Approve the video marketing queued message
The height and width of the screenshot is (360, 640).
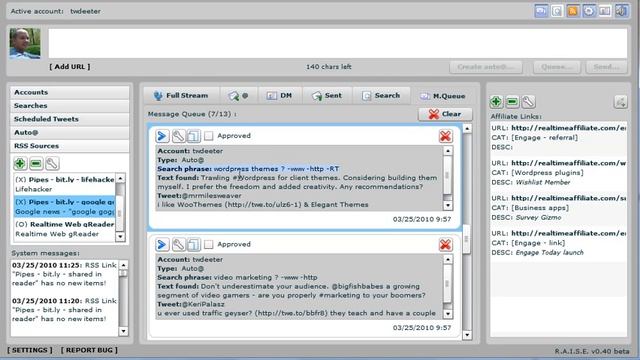209,244
